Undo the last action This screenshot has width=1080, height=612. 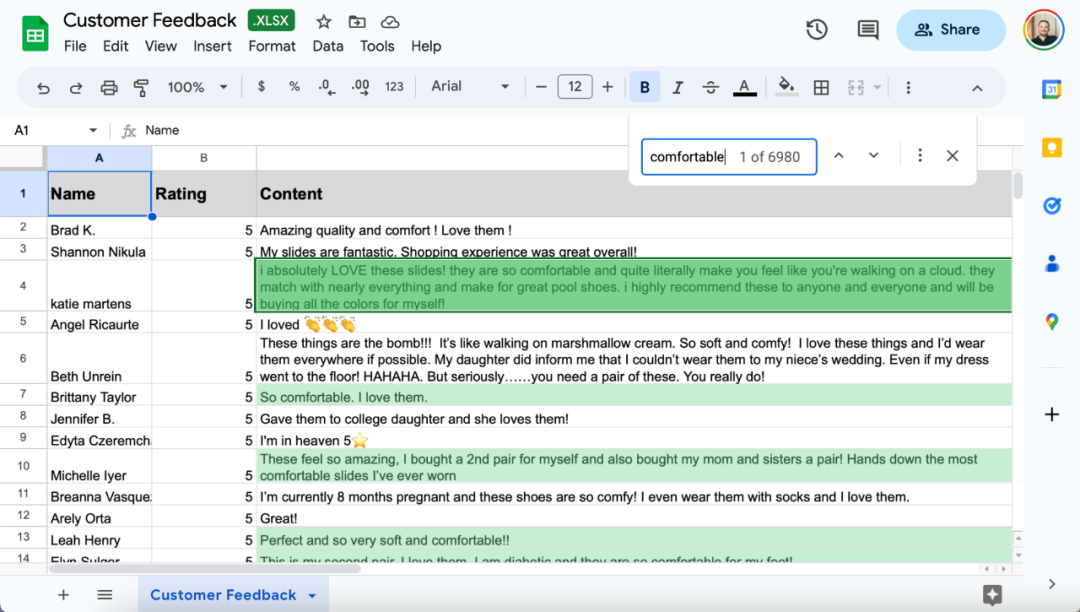[x=43, y=87]
